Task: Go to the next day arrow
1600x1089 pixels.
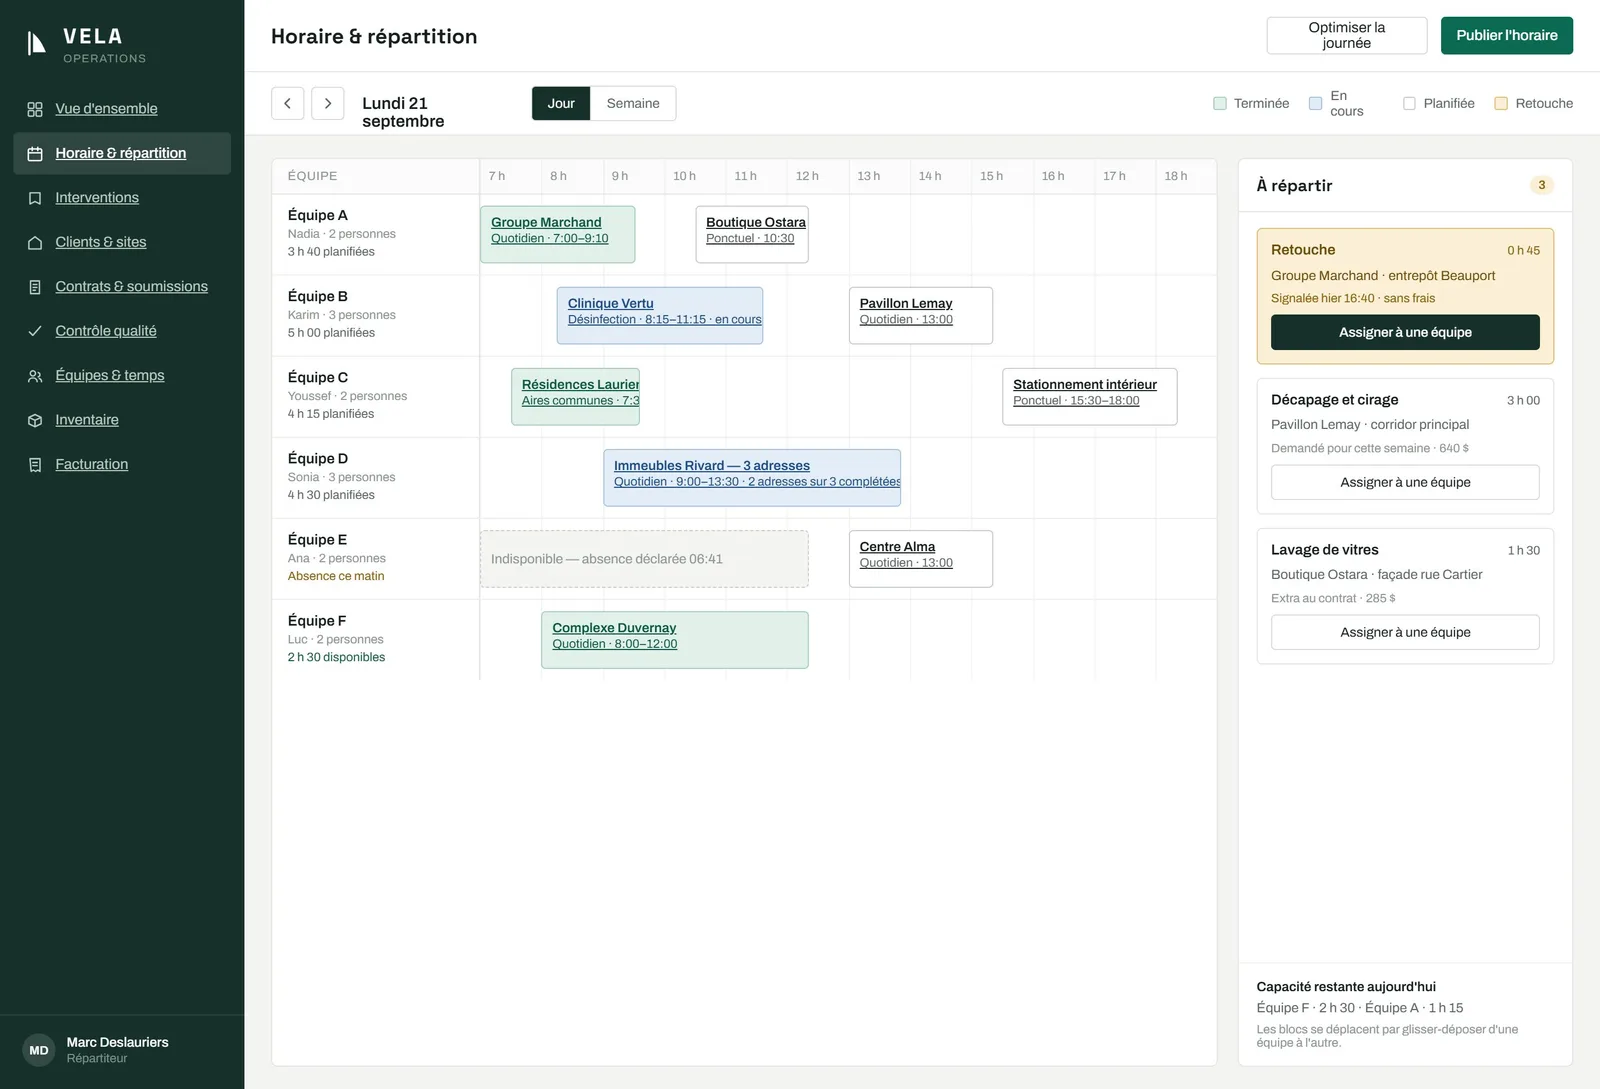Action: [328, 103]
